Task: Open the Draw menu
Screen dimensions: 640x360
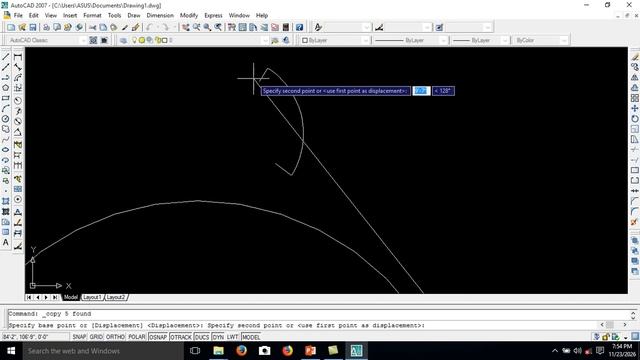Action: [134, 15]
